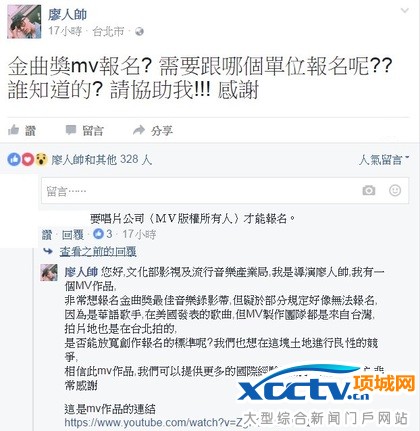Viewport: 420px width, 431px height.
Task: Click the 讚 link under the comment
Action: pos(47,235)
